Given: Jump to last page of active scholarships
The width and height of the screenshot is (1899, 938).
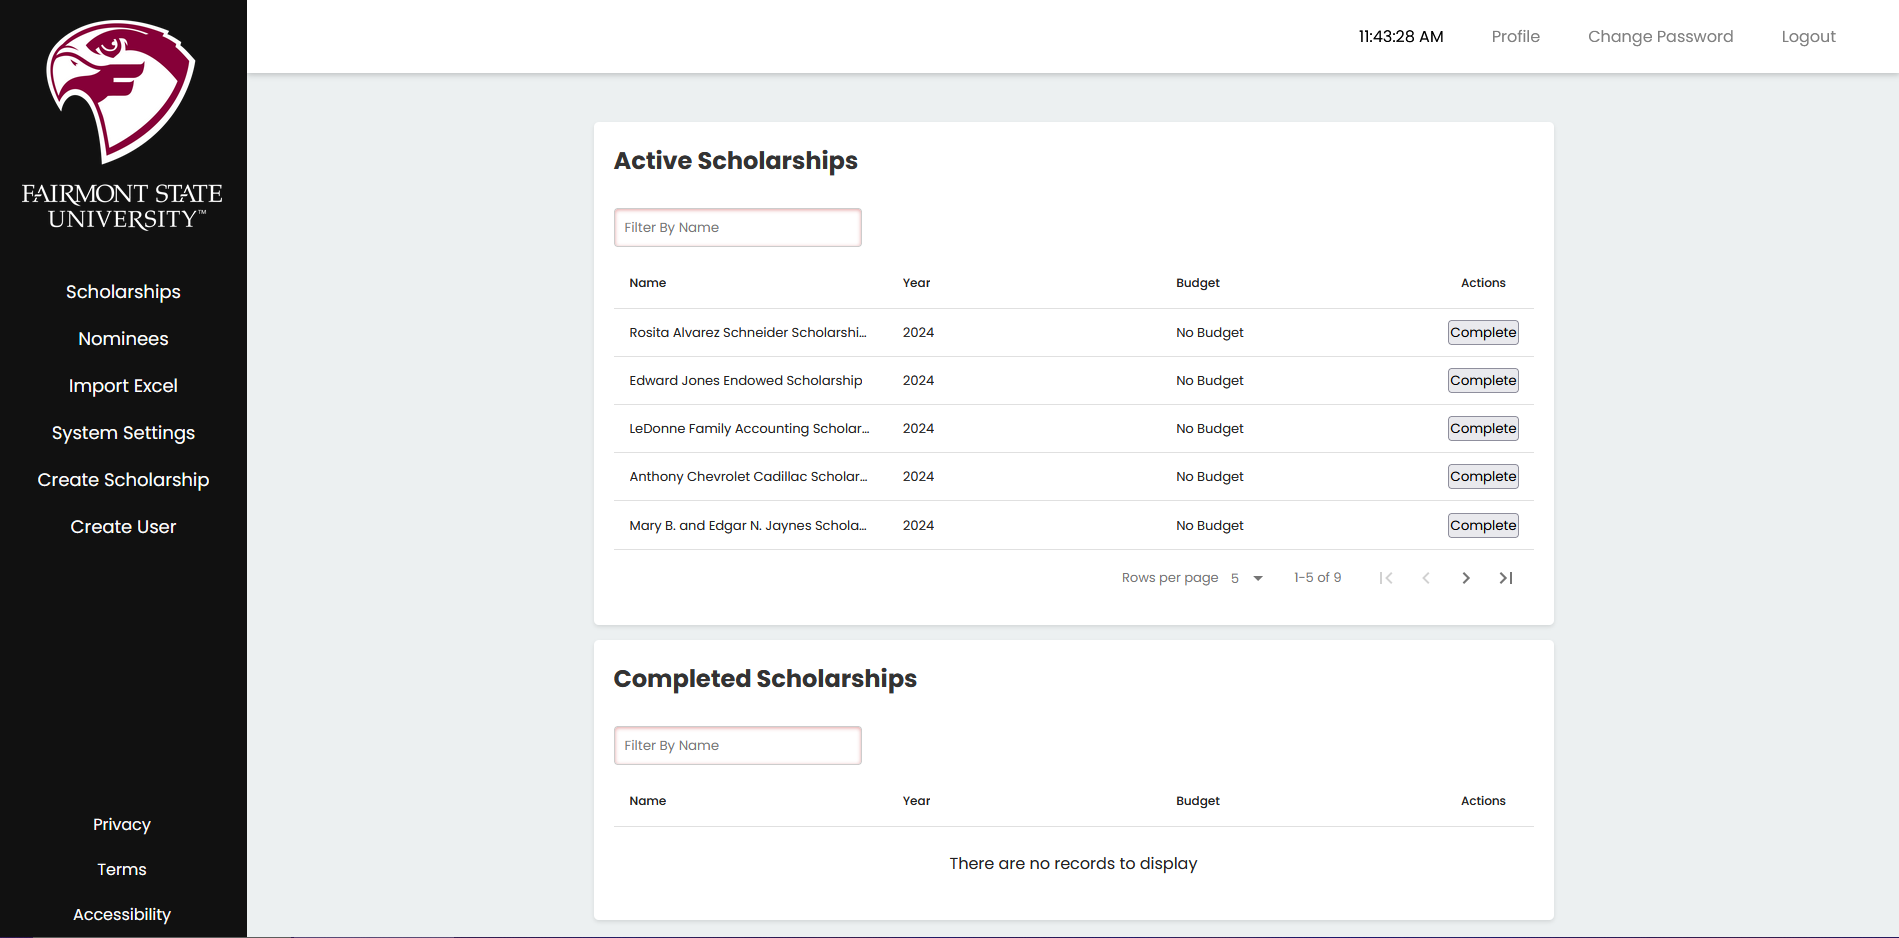Looking at the screenshot, I should [x=1505, y=578].
